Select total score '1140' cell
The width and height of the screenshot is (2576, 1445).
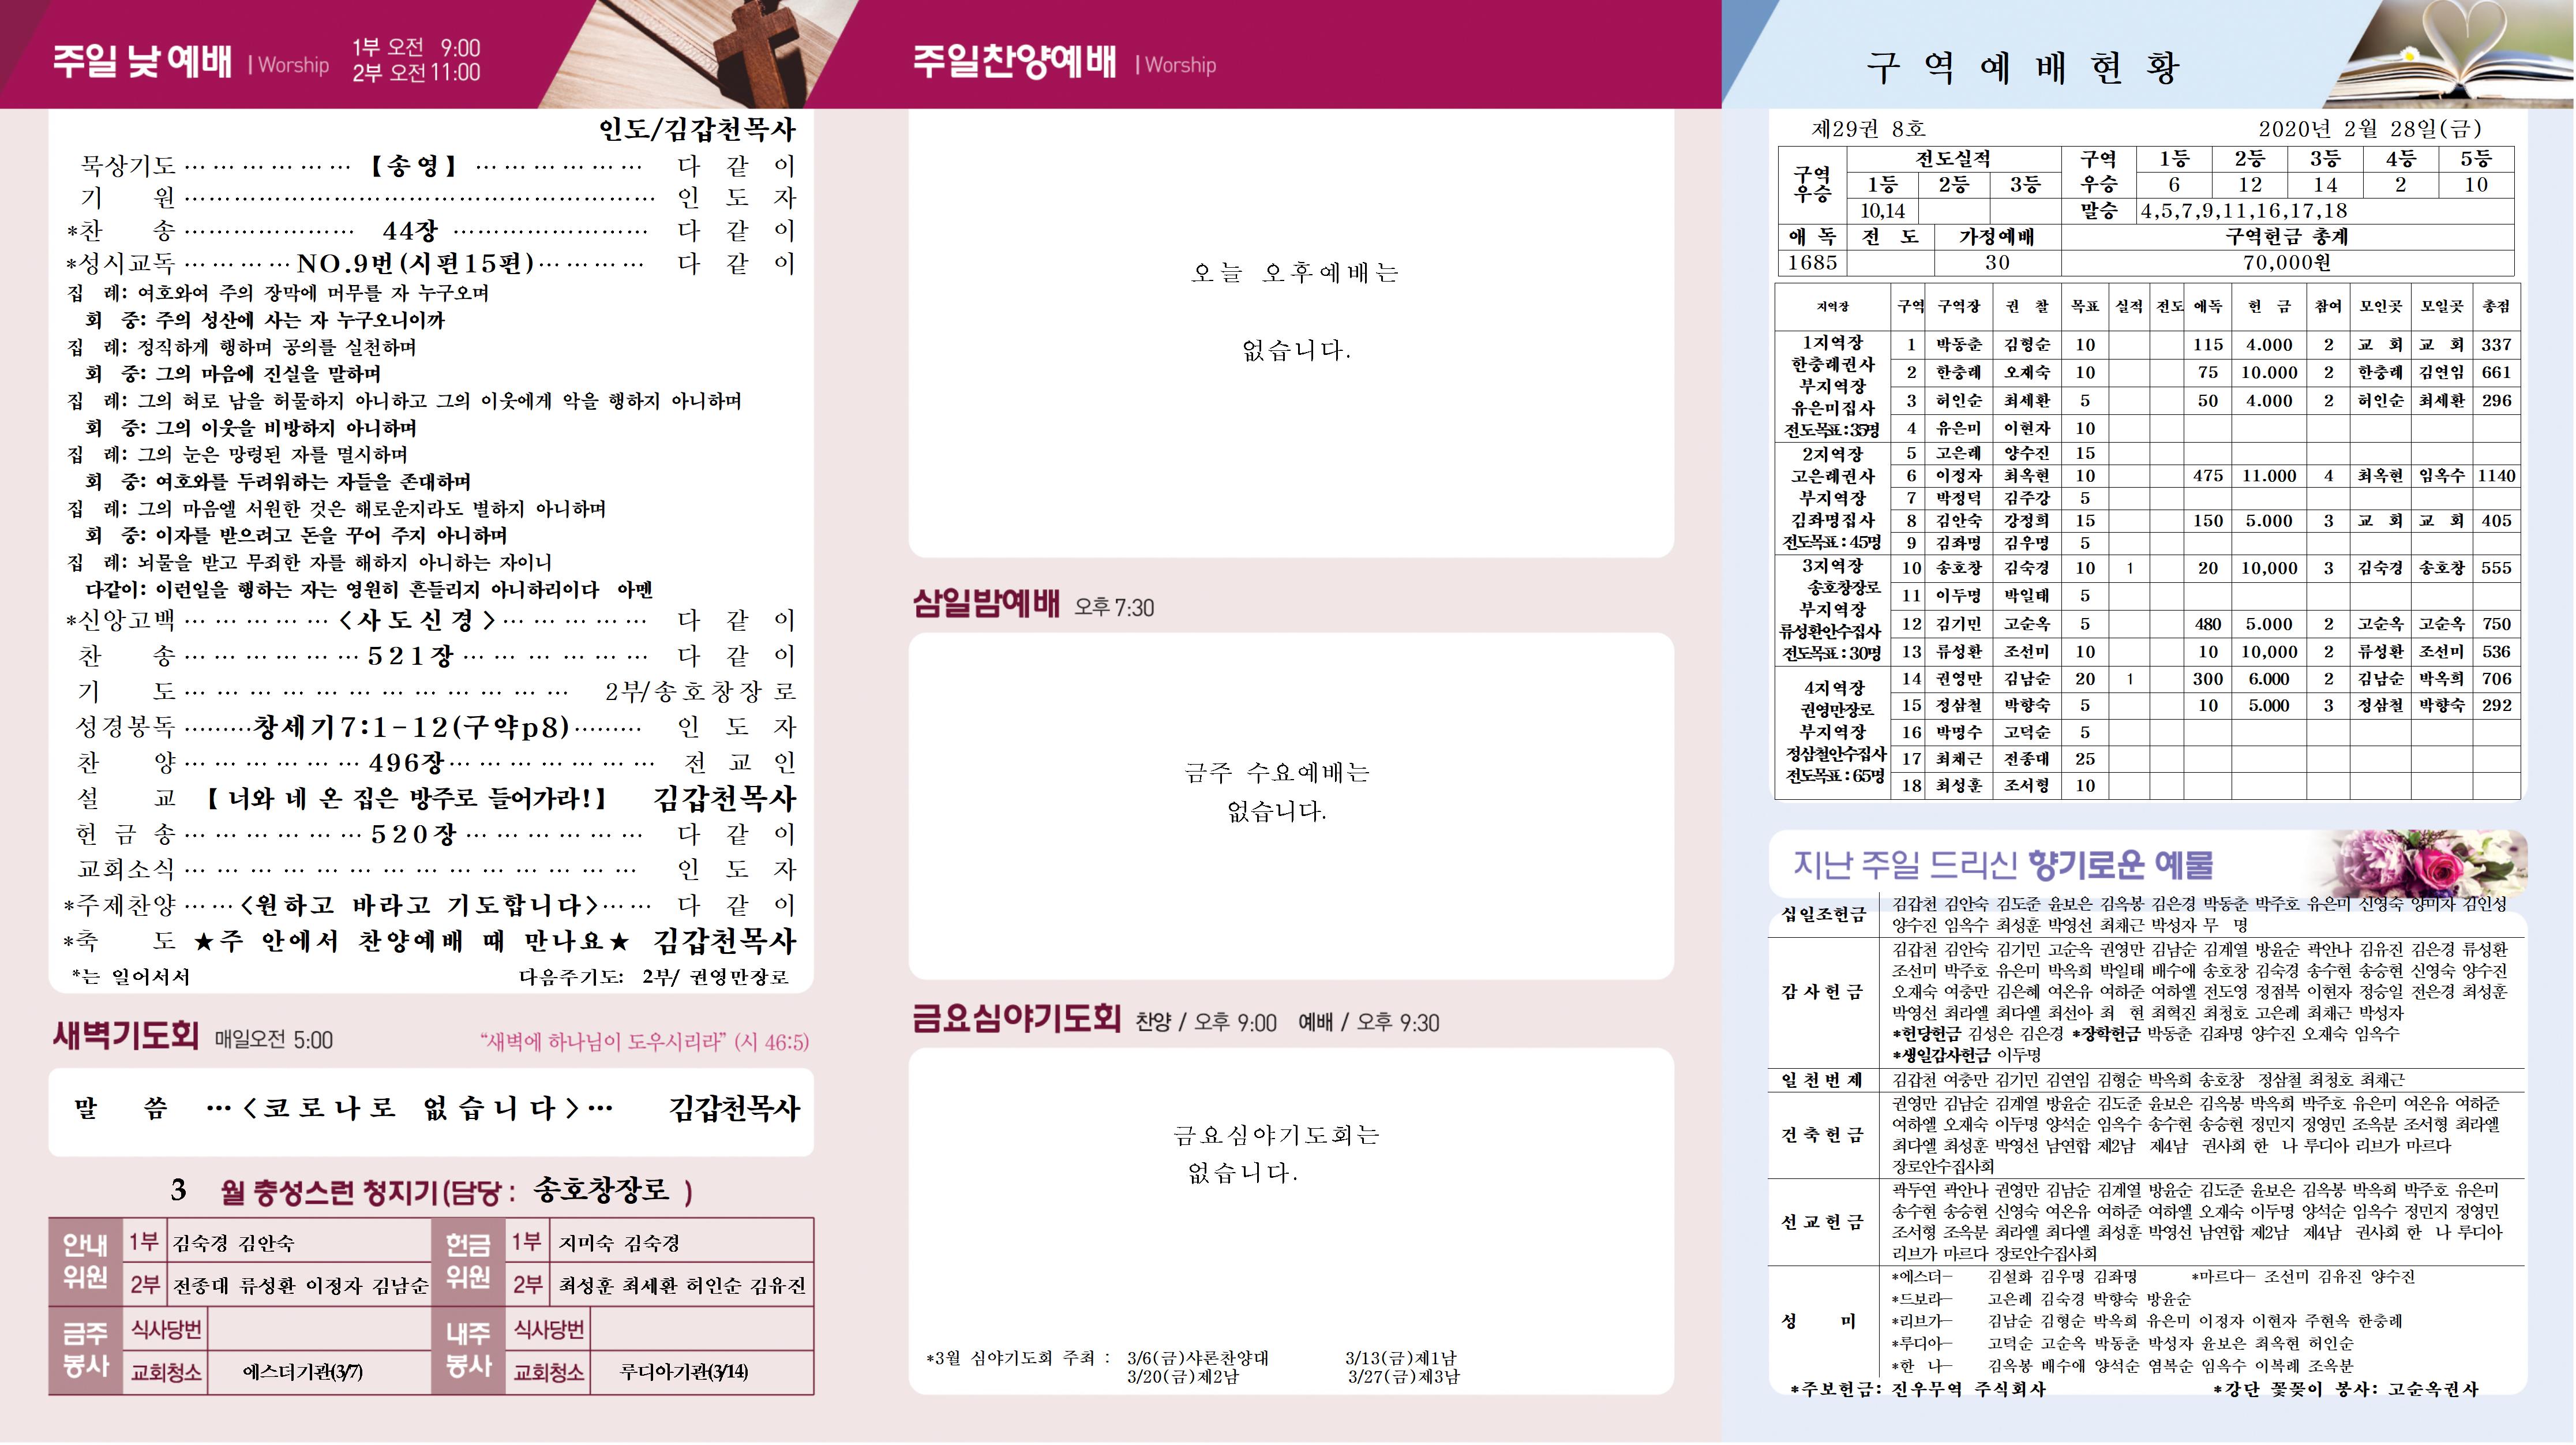tap(2496, 476)
